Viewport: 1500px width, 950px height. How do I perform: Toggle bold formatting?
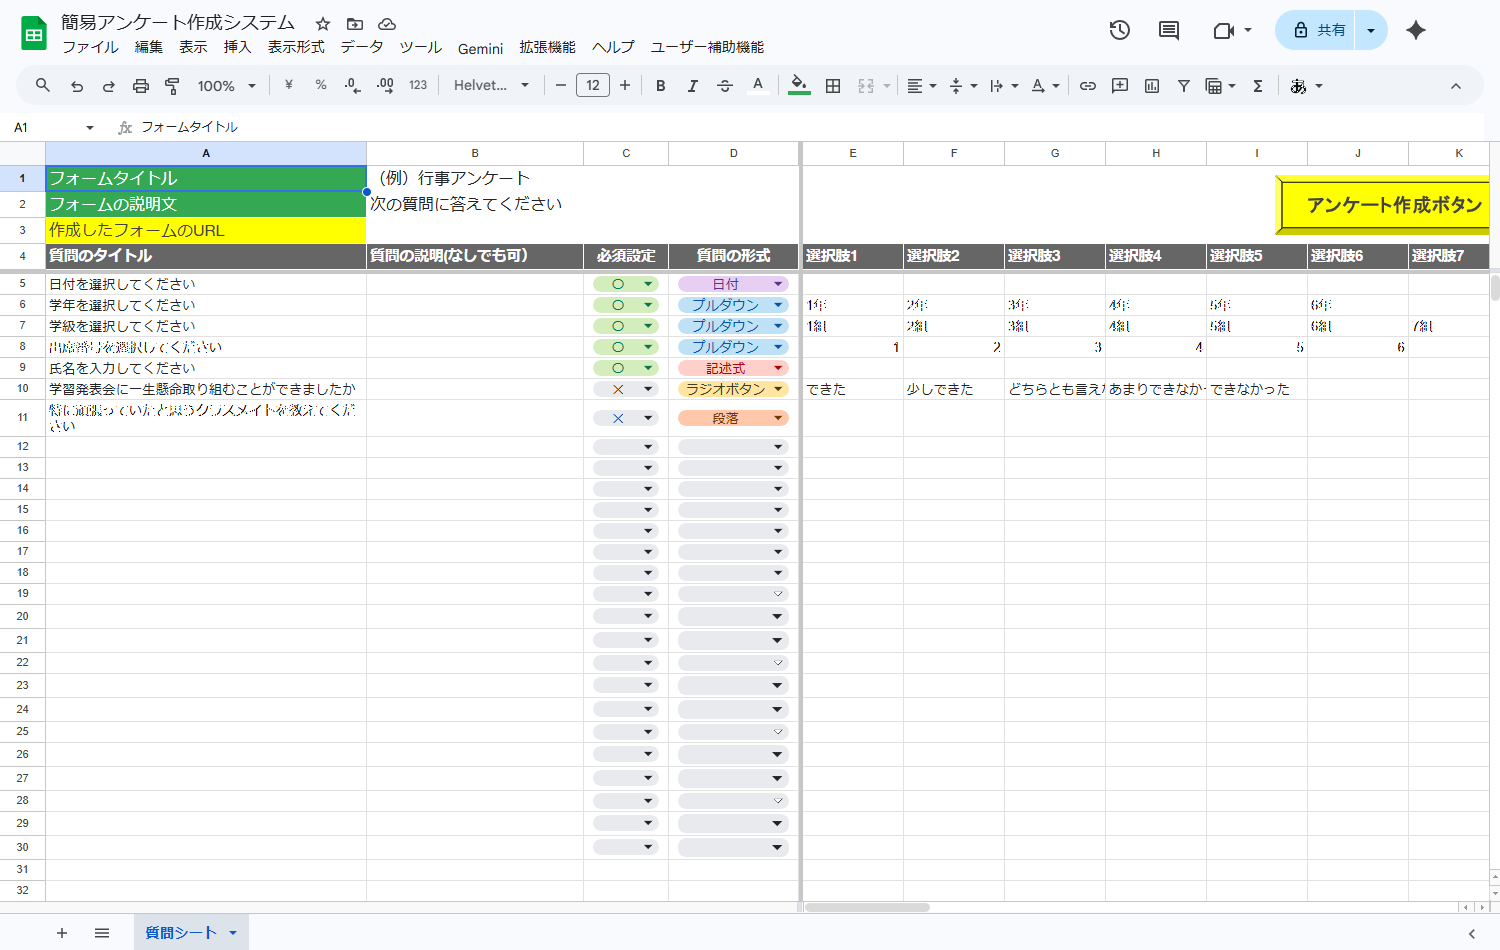click(661, 86)
